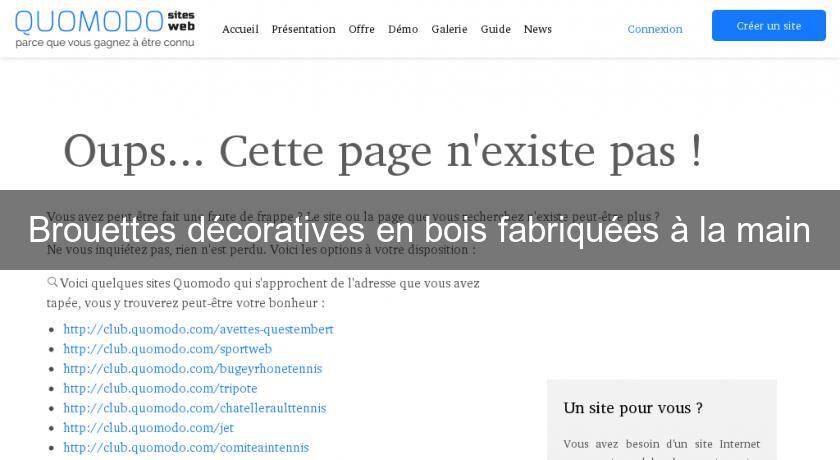The width and height of the screenshot is (840, 460).
Task: Open the club.quomodo.com/sportweb link
Action: pyautogui.click(x=168, y=349)
